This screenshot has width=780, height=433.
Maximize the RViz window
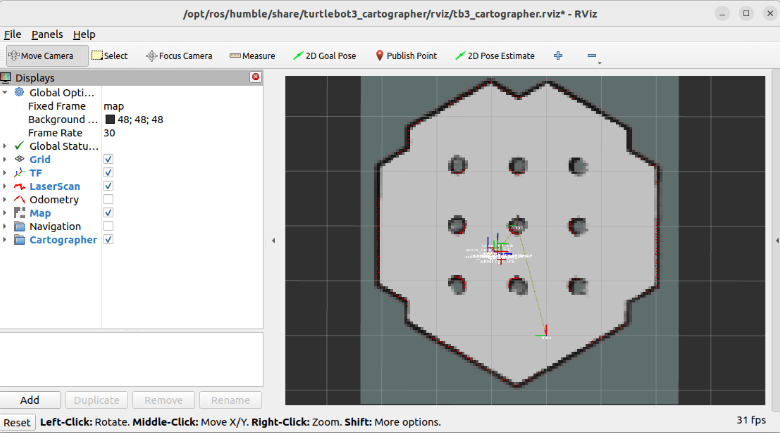point(746,13)
